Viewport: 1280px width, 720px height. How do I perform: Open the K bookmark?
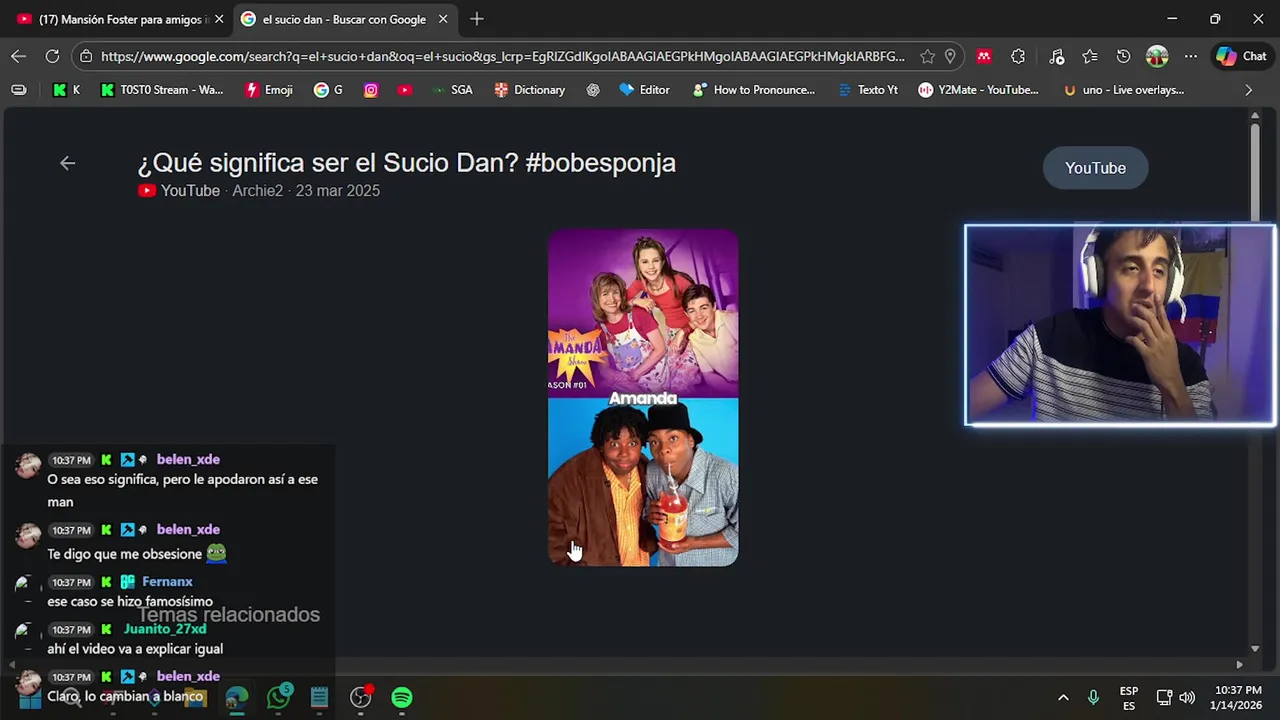tap(66, 90)
